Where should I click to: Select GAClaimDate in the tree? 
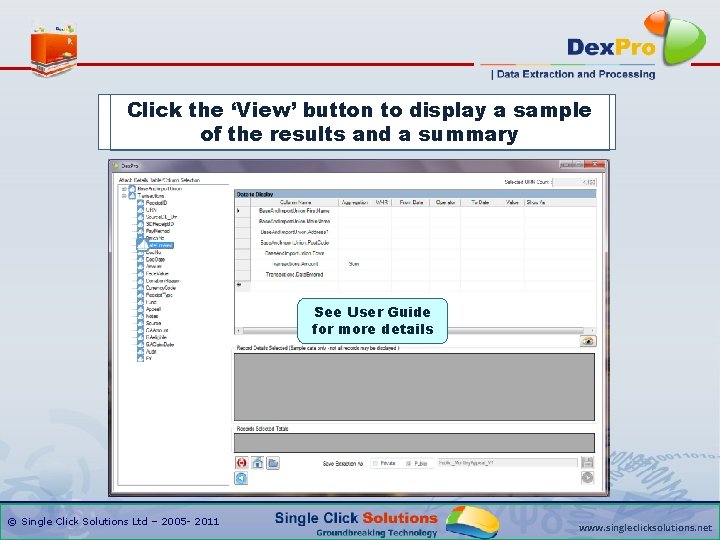point(160,344)
